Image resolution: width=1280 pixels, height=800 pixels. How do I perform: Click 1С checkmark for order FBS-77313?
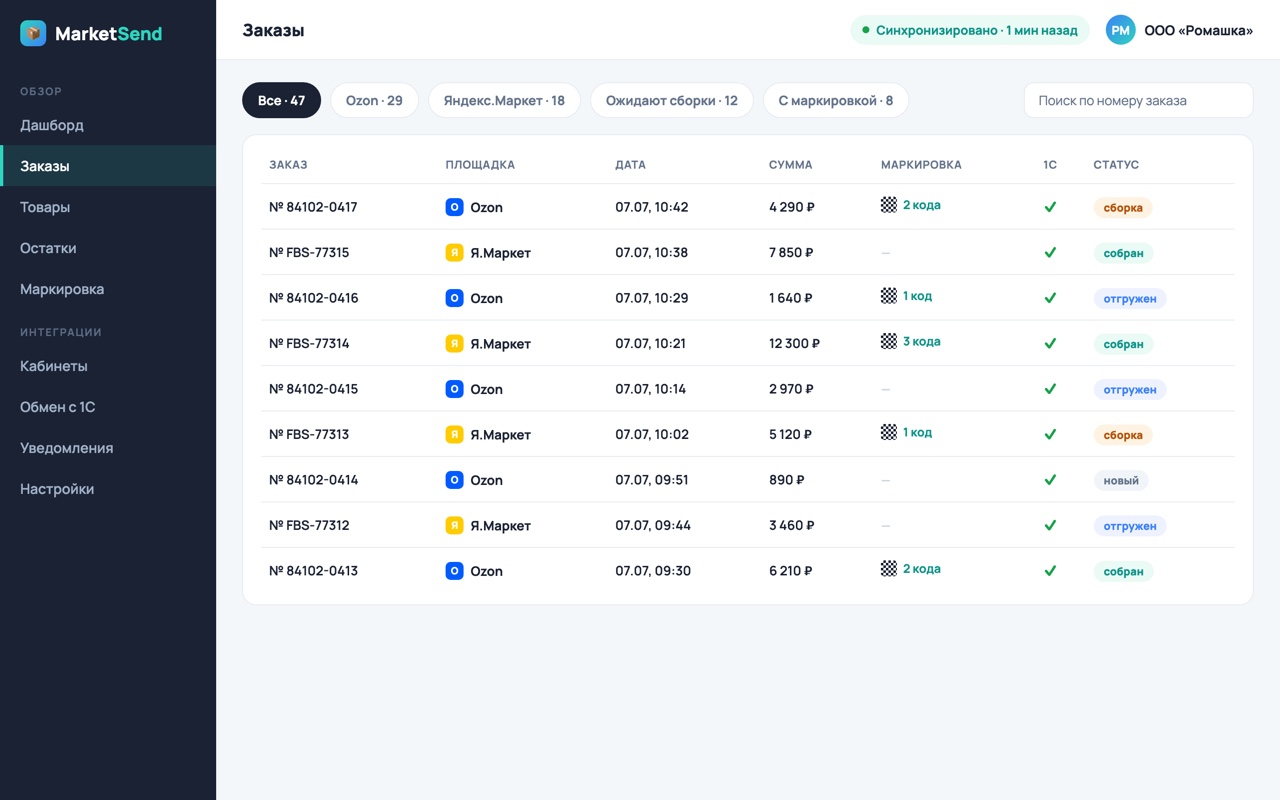(1050, 435)
